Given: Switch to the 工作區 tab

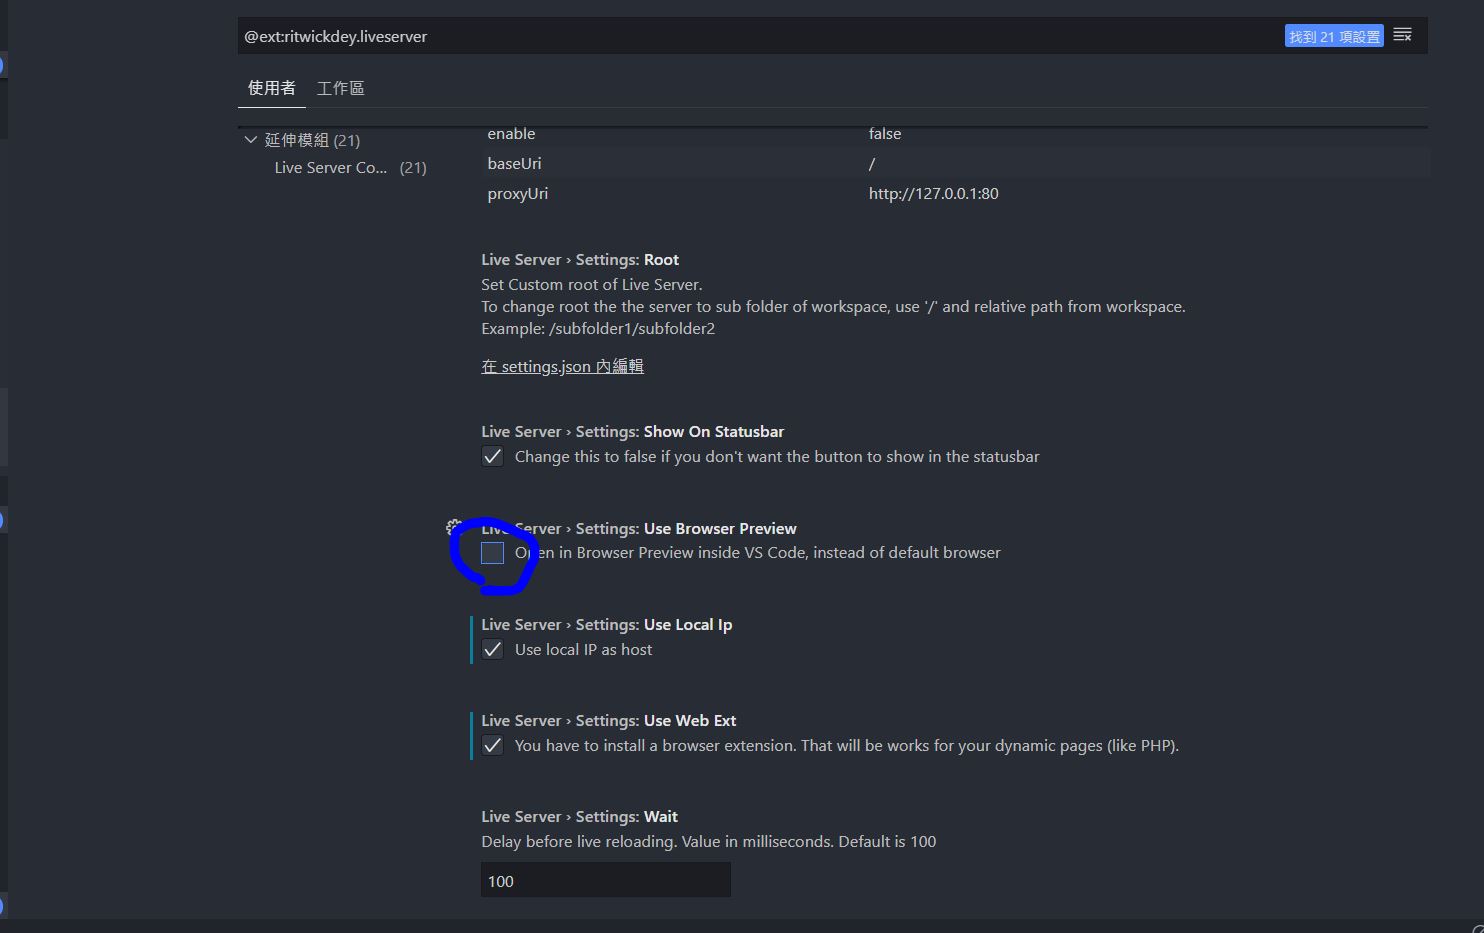Looking at the screenshot, I should (x=340, y=88).
